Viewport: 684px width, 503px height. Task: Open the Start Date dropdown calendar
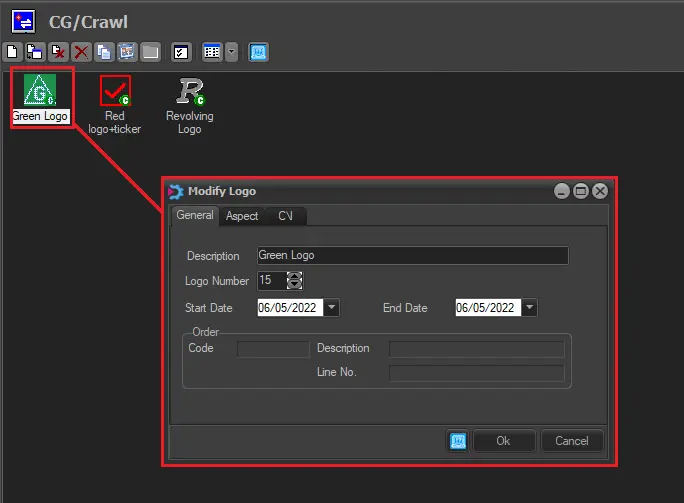pos(332,308)
